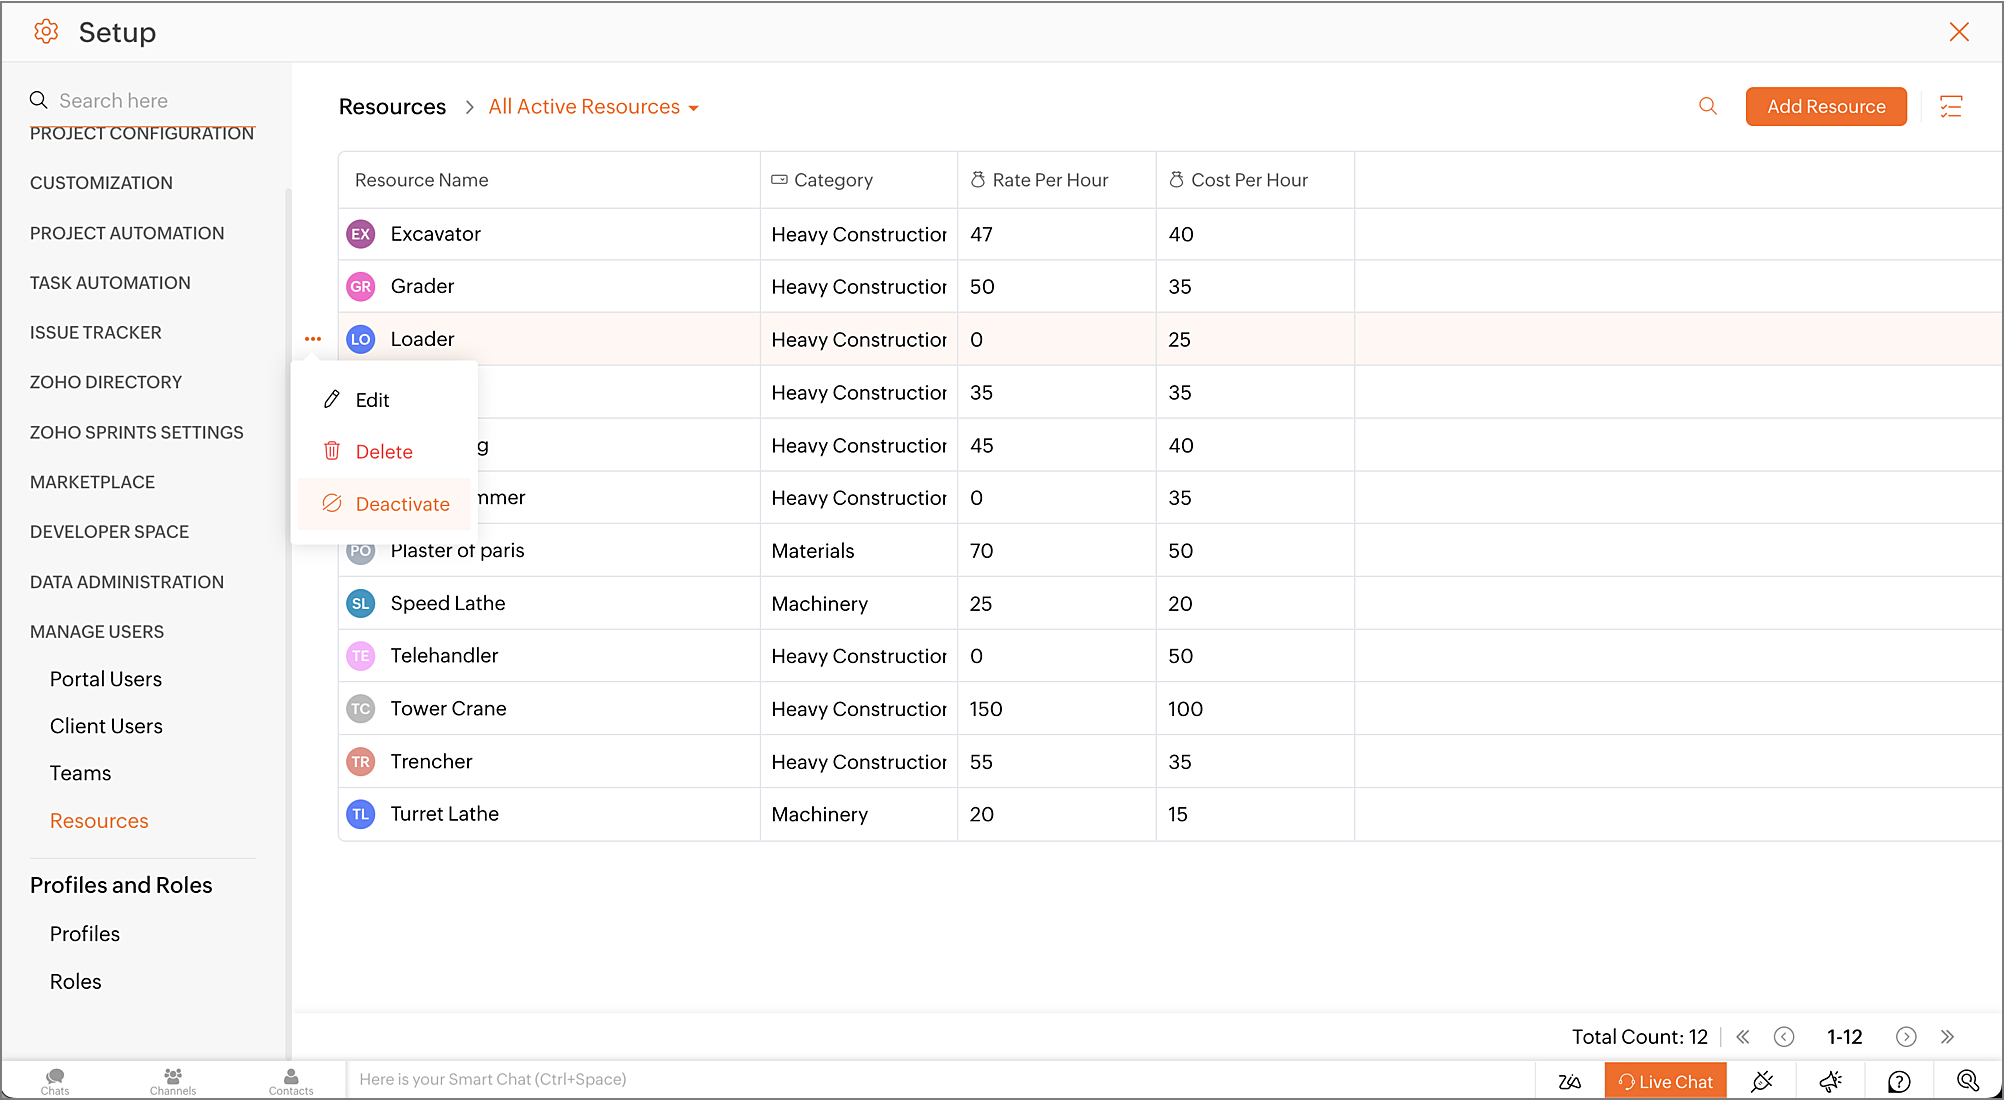The image size is (2004, 1100).
Task: Start a Live Chat session
Action: coord(1665,1081)
